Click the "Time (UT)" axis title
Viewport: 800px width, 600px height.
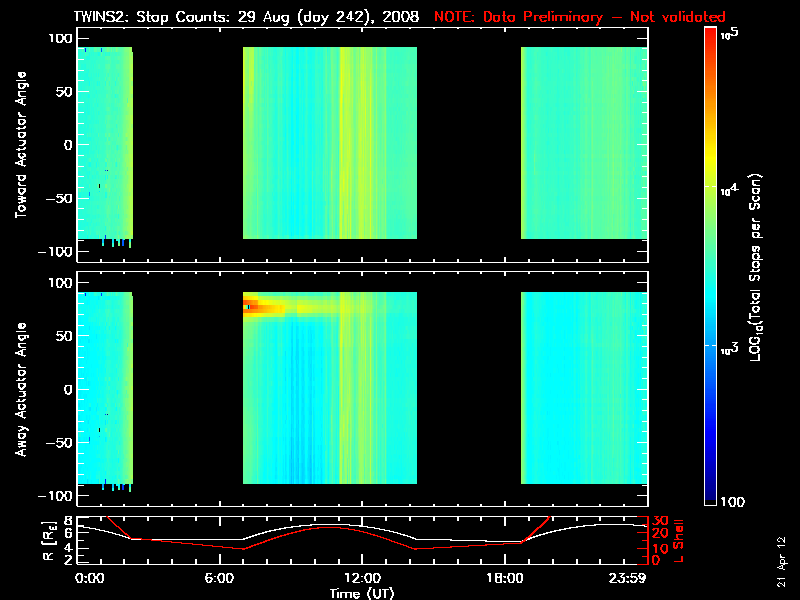coord(362,593)
